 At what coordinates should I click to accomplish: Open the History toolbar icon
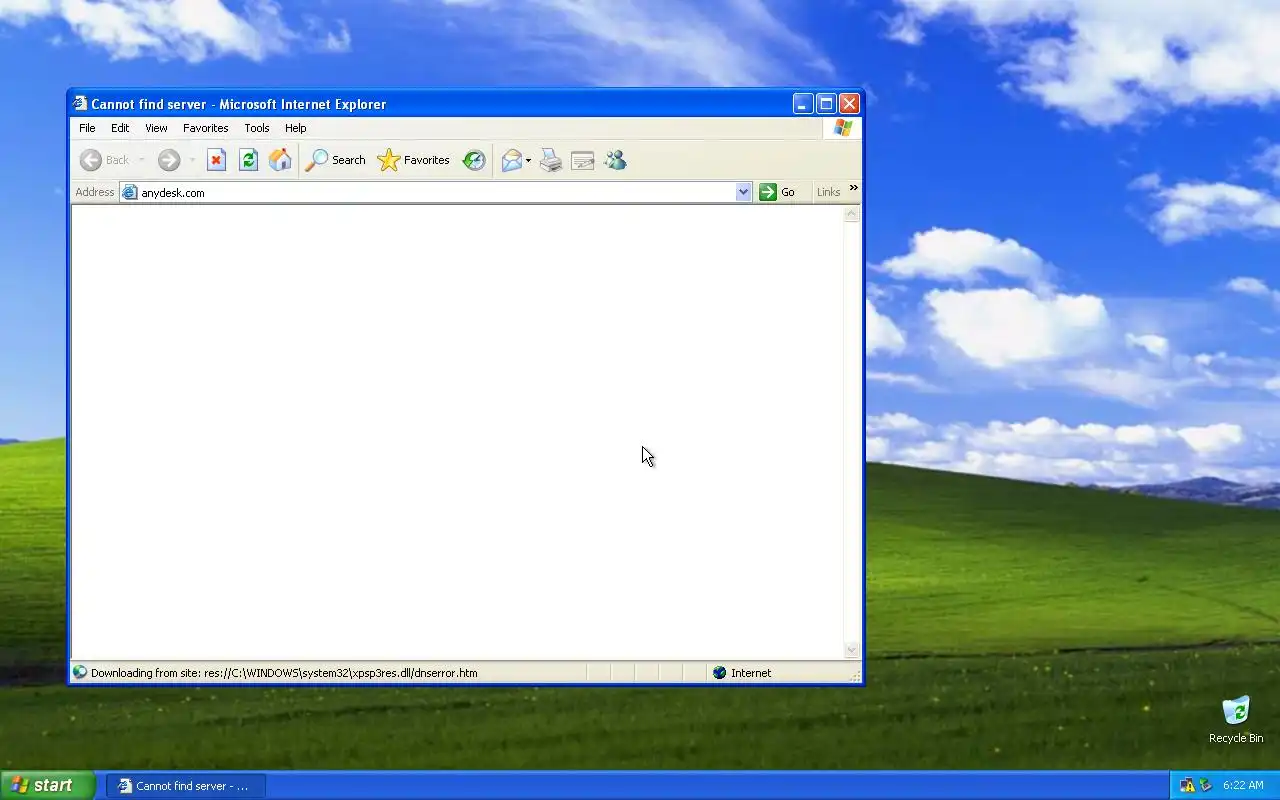coord(474,160)
